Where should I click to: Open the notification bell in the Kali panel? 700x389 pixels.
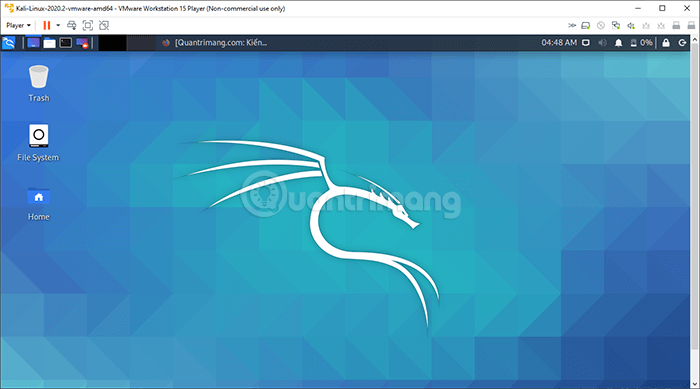point(618,43)
